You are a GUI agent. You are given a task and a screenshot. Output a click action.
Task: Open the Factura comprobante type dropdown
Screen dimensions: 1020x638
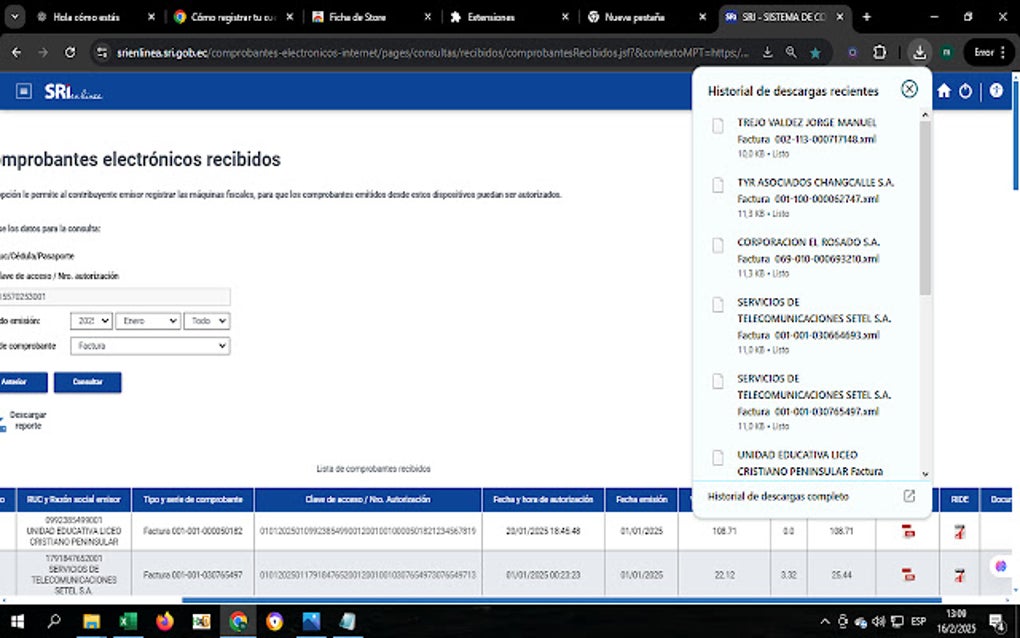point(148,345)
